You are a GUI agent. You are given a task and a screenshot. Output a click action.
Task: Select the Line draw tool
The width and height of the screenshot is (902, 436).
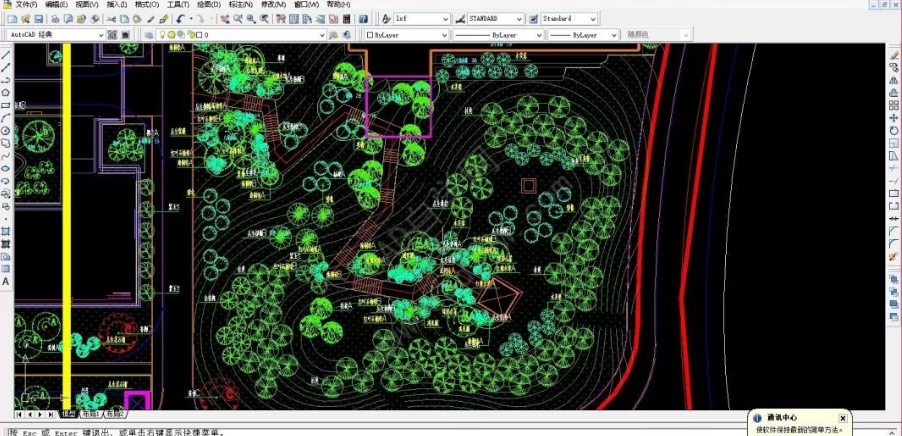tap(6, 55)
